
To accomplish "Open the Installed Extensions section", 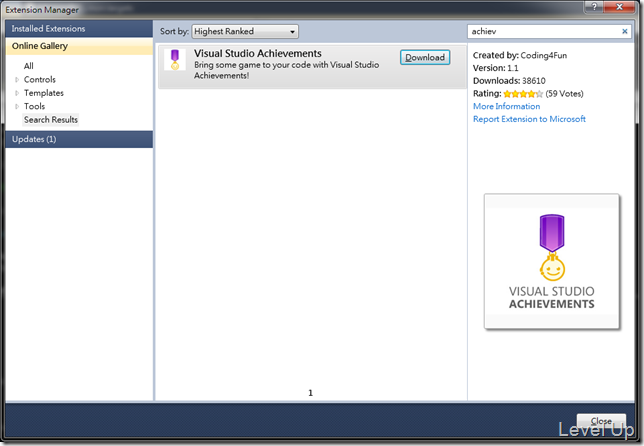I will [79, 29].
